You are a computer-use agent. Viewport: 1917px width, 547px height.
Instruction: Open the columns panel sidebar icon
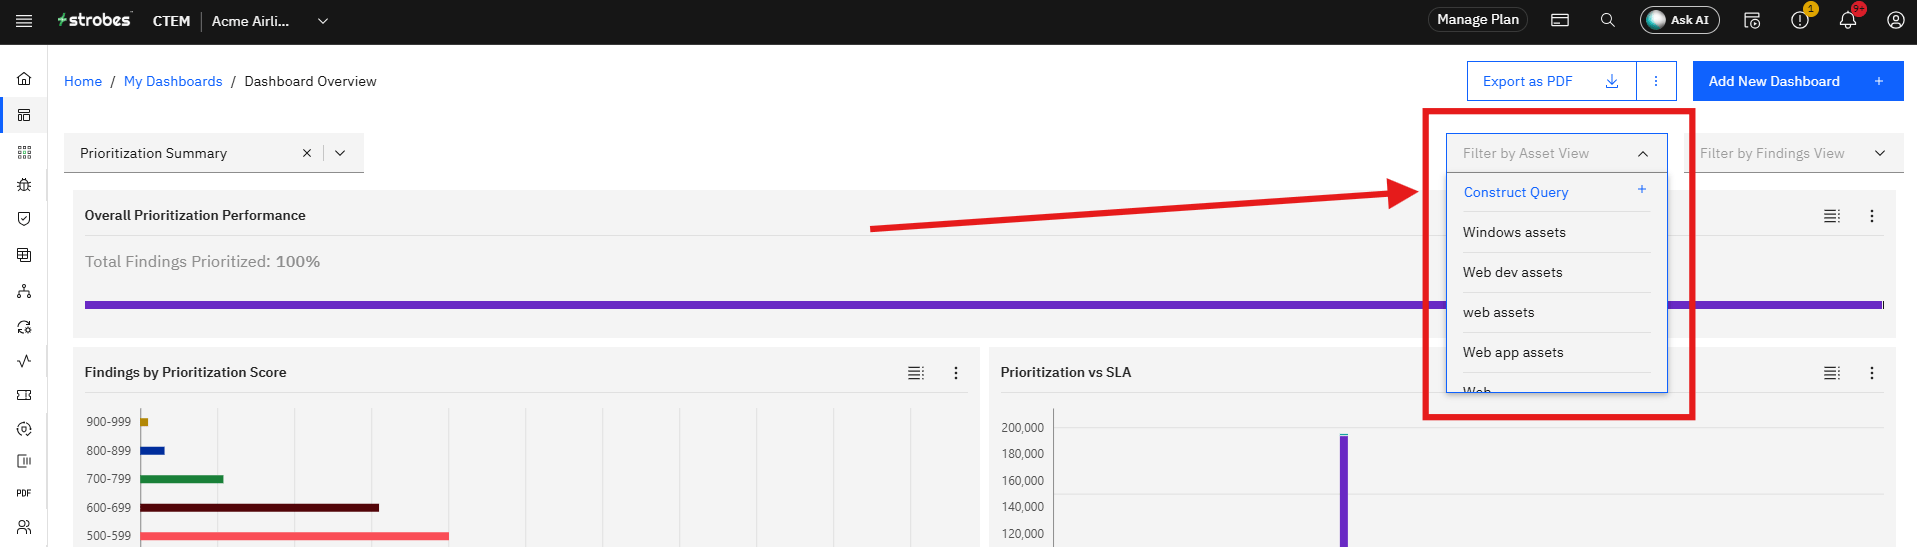click(x=24, y=461)
